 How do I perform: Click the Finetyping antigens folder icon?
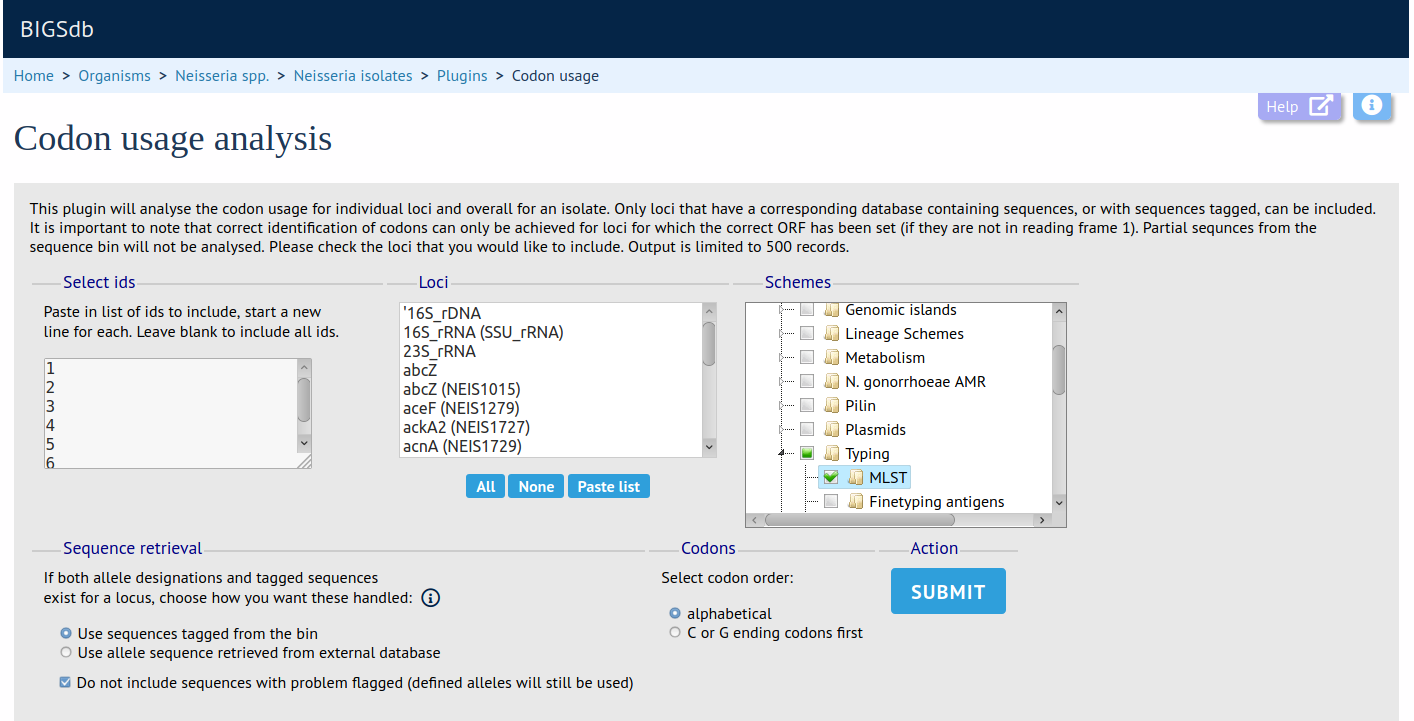854,502
